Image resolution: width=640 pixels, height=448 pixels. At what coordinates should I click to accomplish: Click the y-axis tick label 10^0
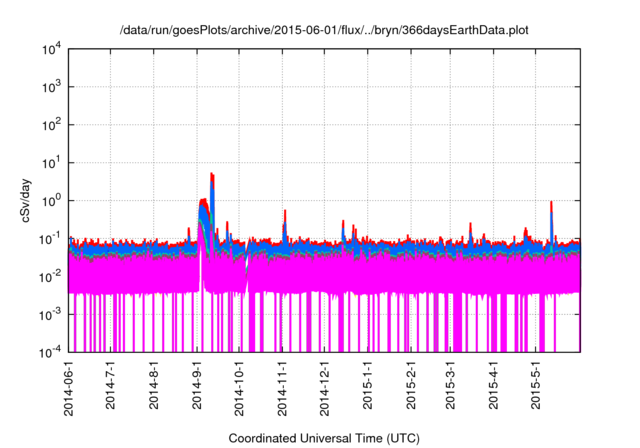point(51,201)
